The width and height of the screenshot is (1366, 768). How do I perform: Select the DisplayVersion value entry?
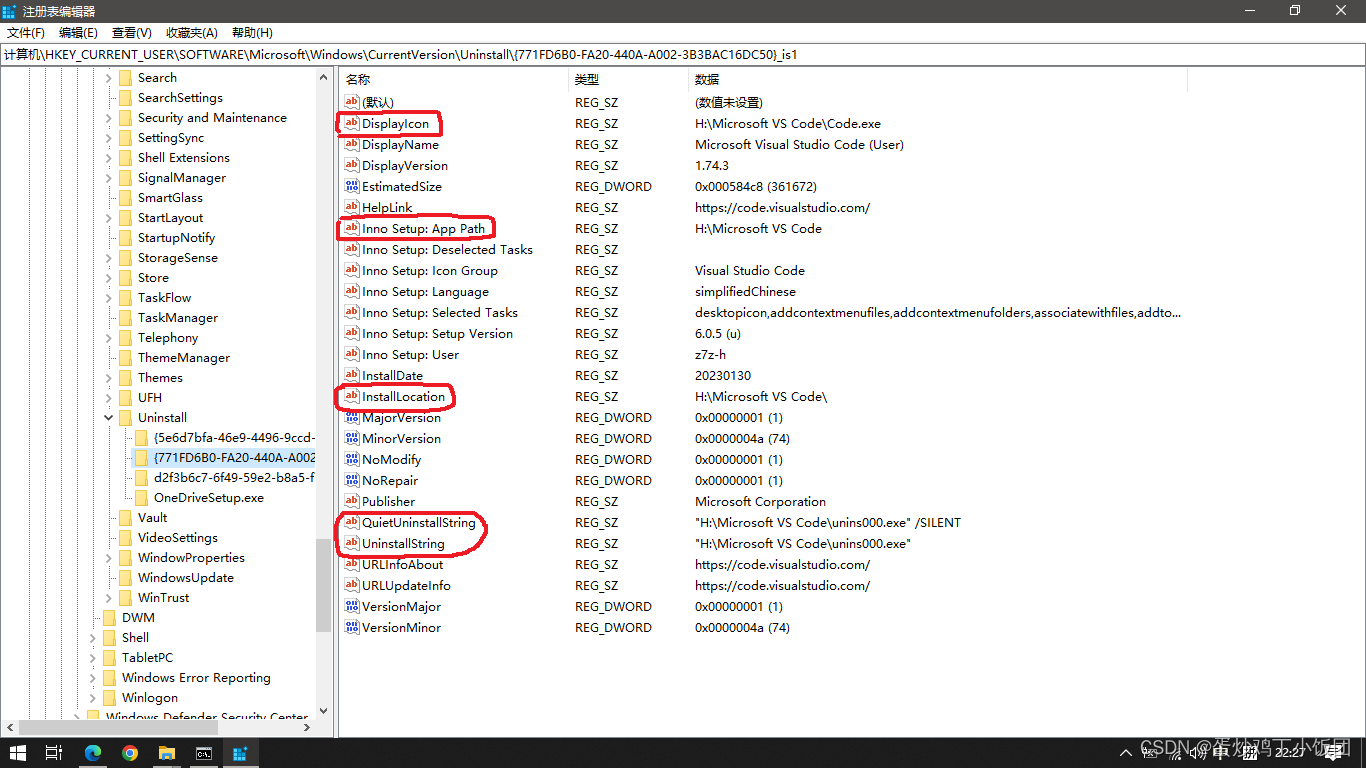(405, 165)
